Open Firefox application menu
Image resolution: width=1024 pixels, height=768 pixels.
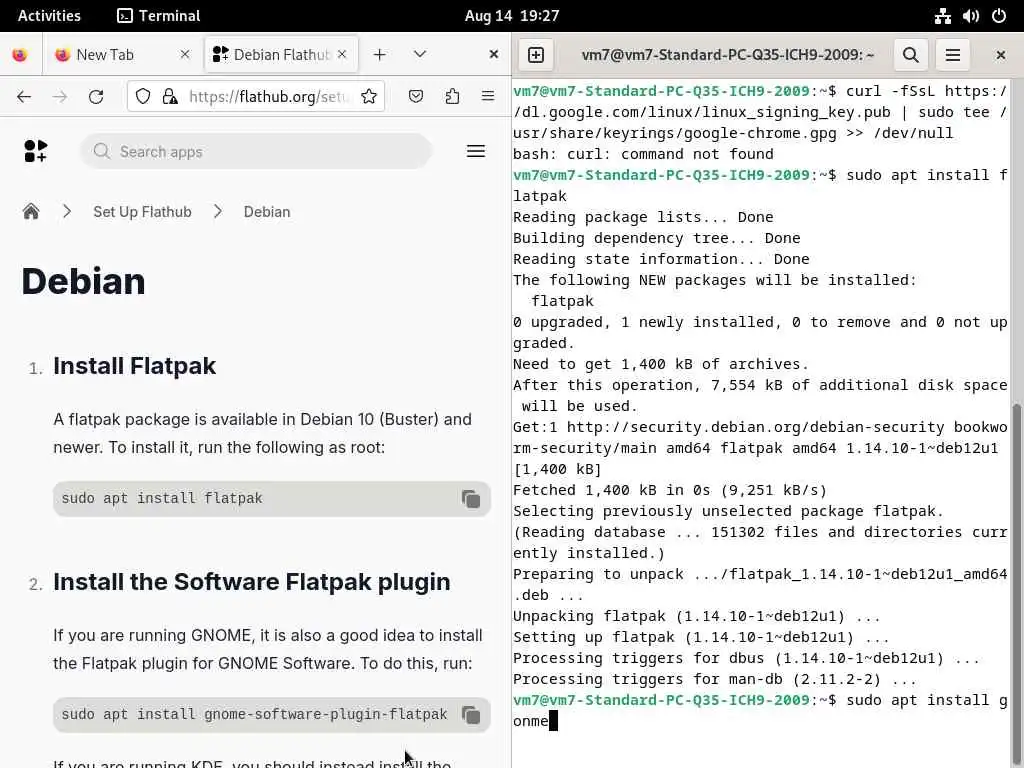point(488,97)
